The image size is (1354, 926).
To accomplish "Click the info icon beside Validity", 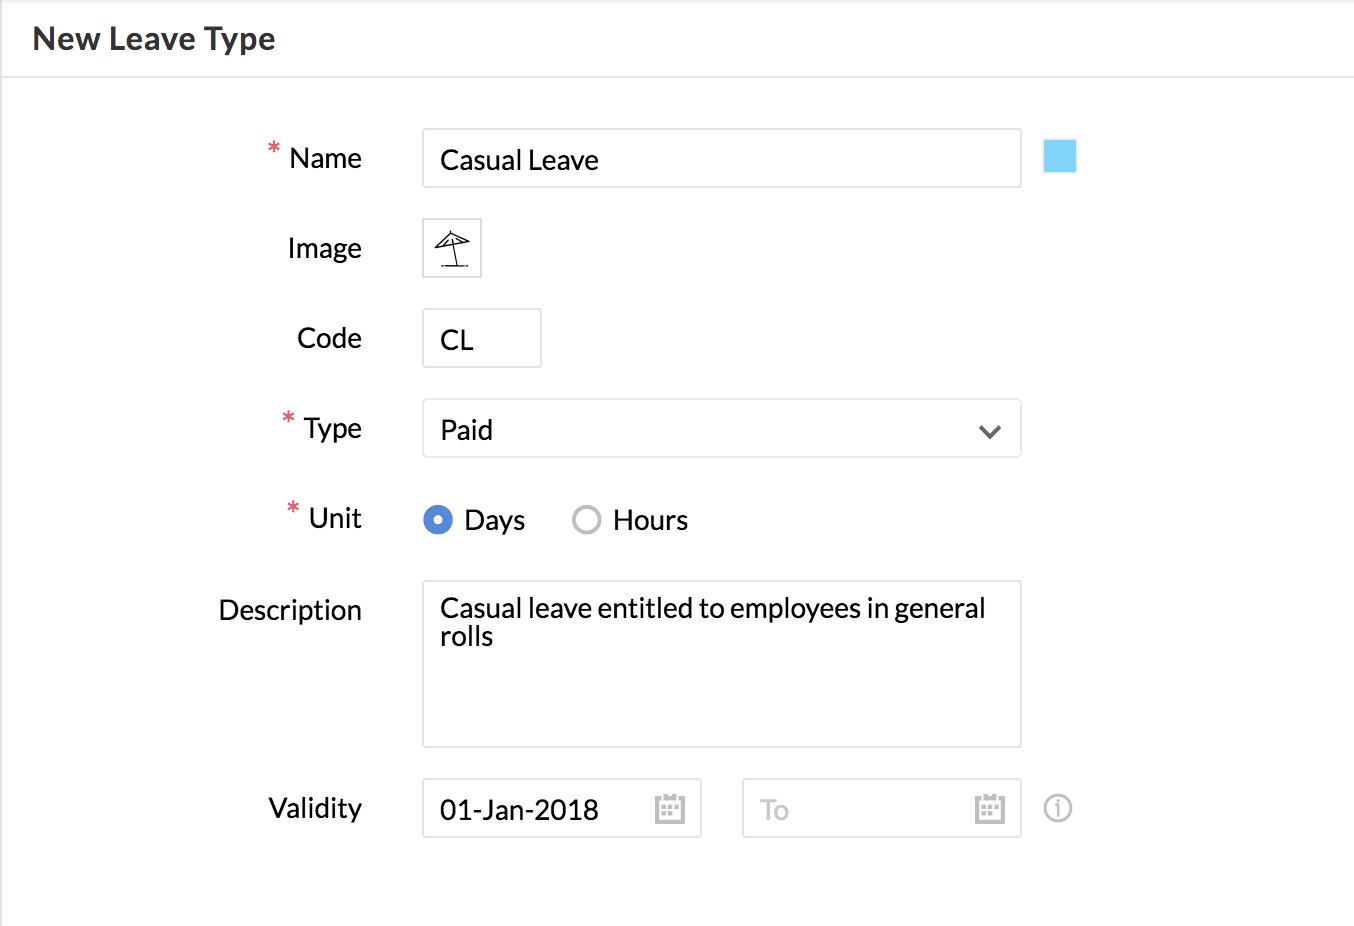I will pyautogui.click(x=1058, y=808).
